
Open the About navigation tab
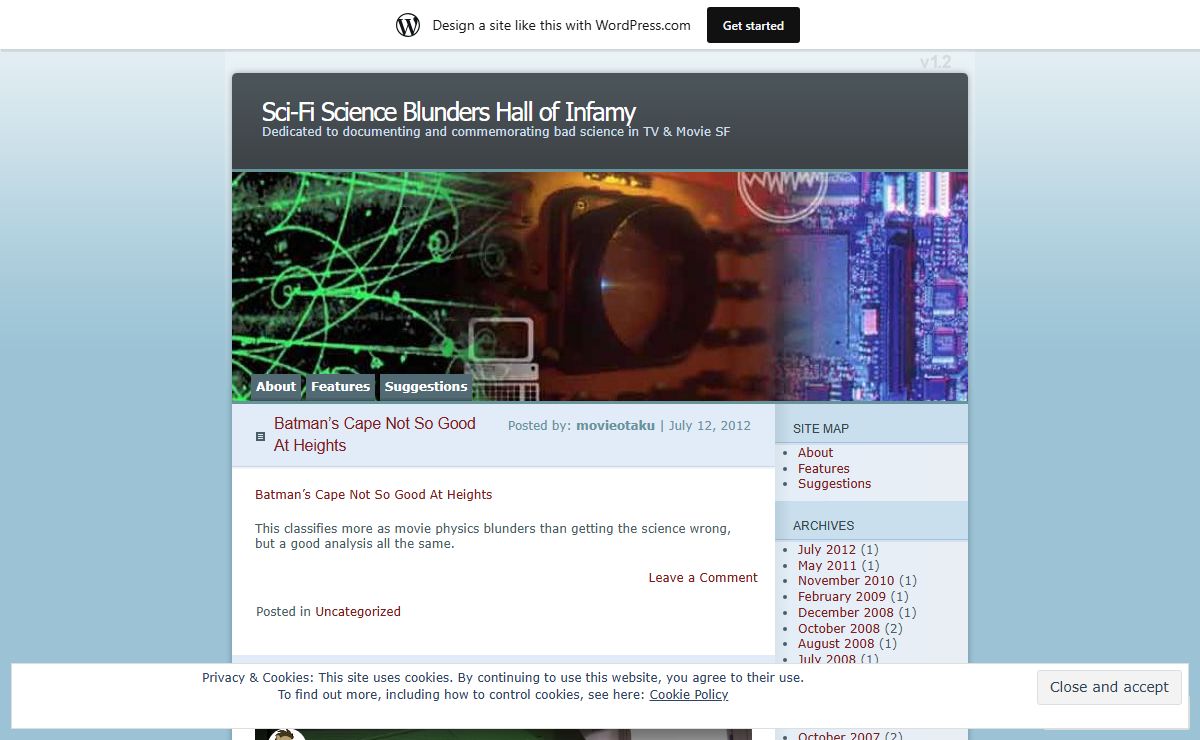pyautogui.click(x=276, y=387)
